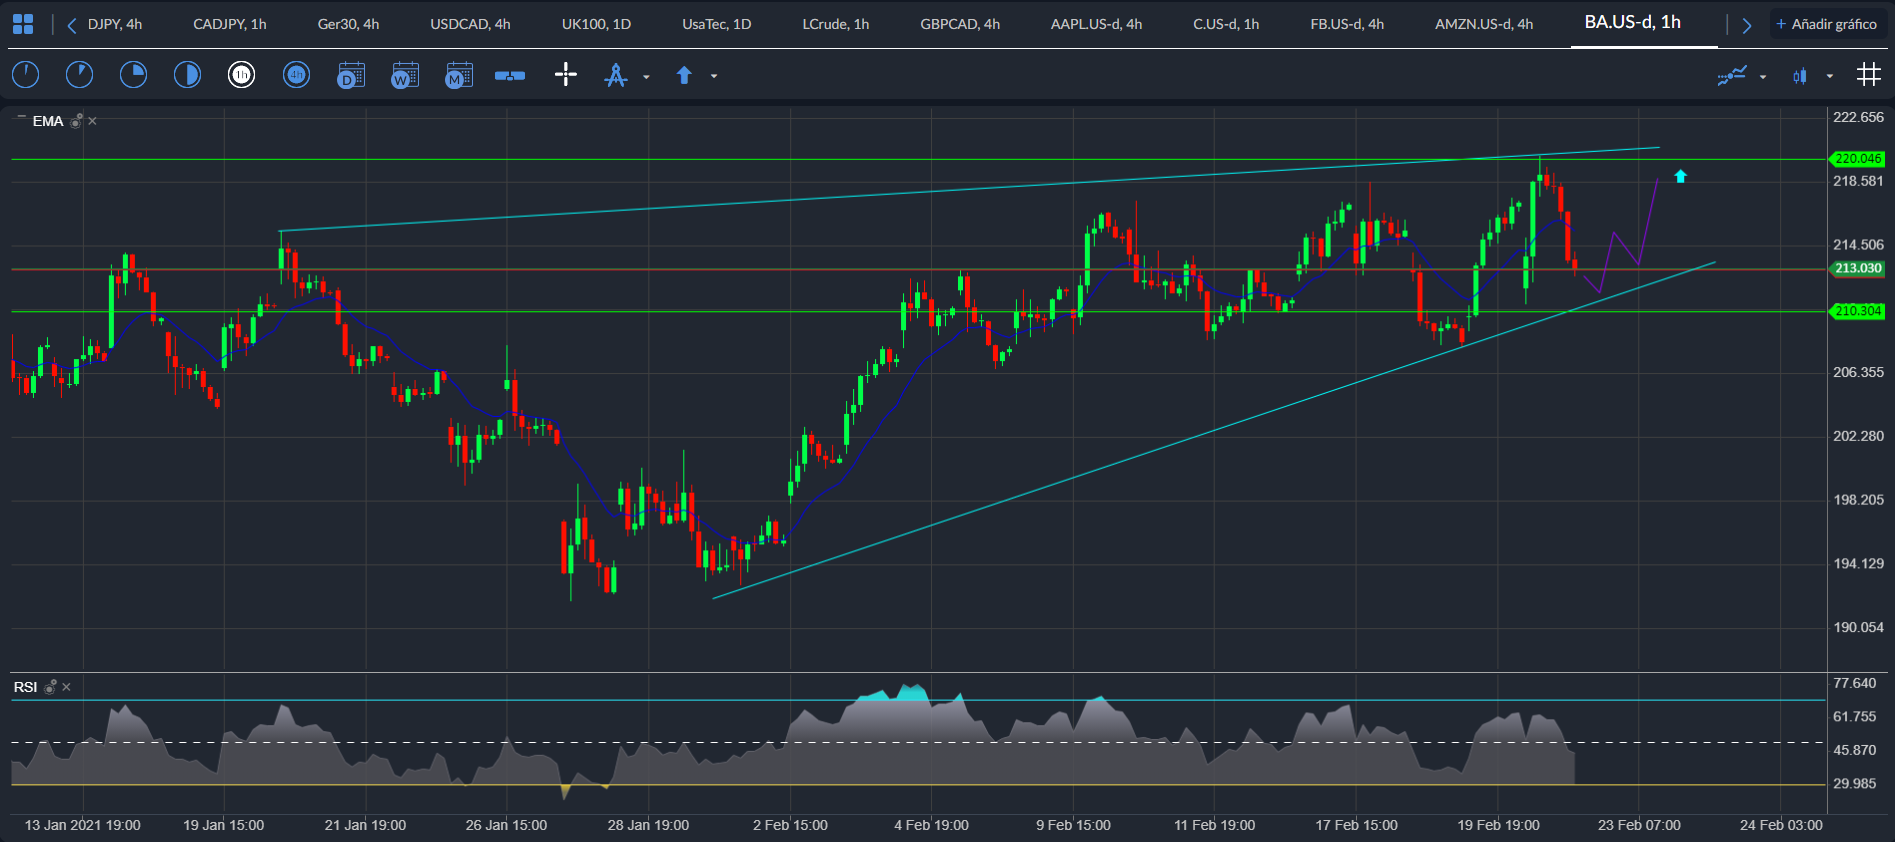Select the compass drawing tools icon
Viewport: 1895px width, 842px height.
616,75
